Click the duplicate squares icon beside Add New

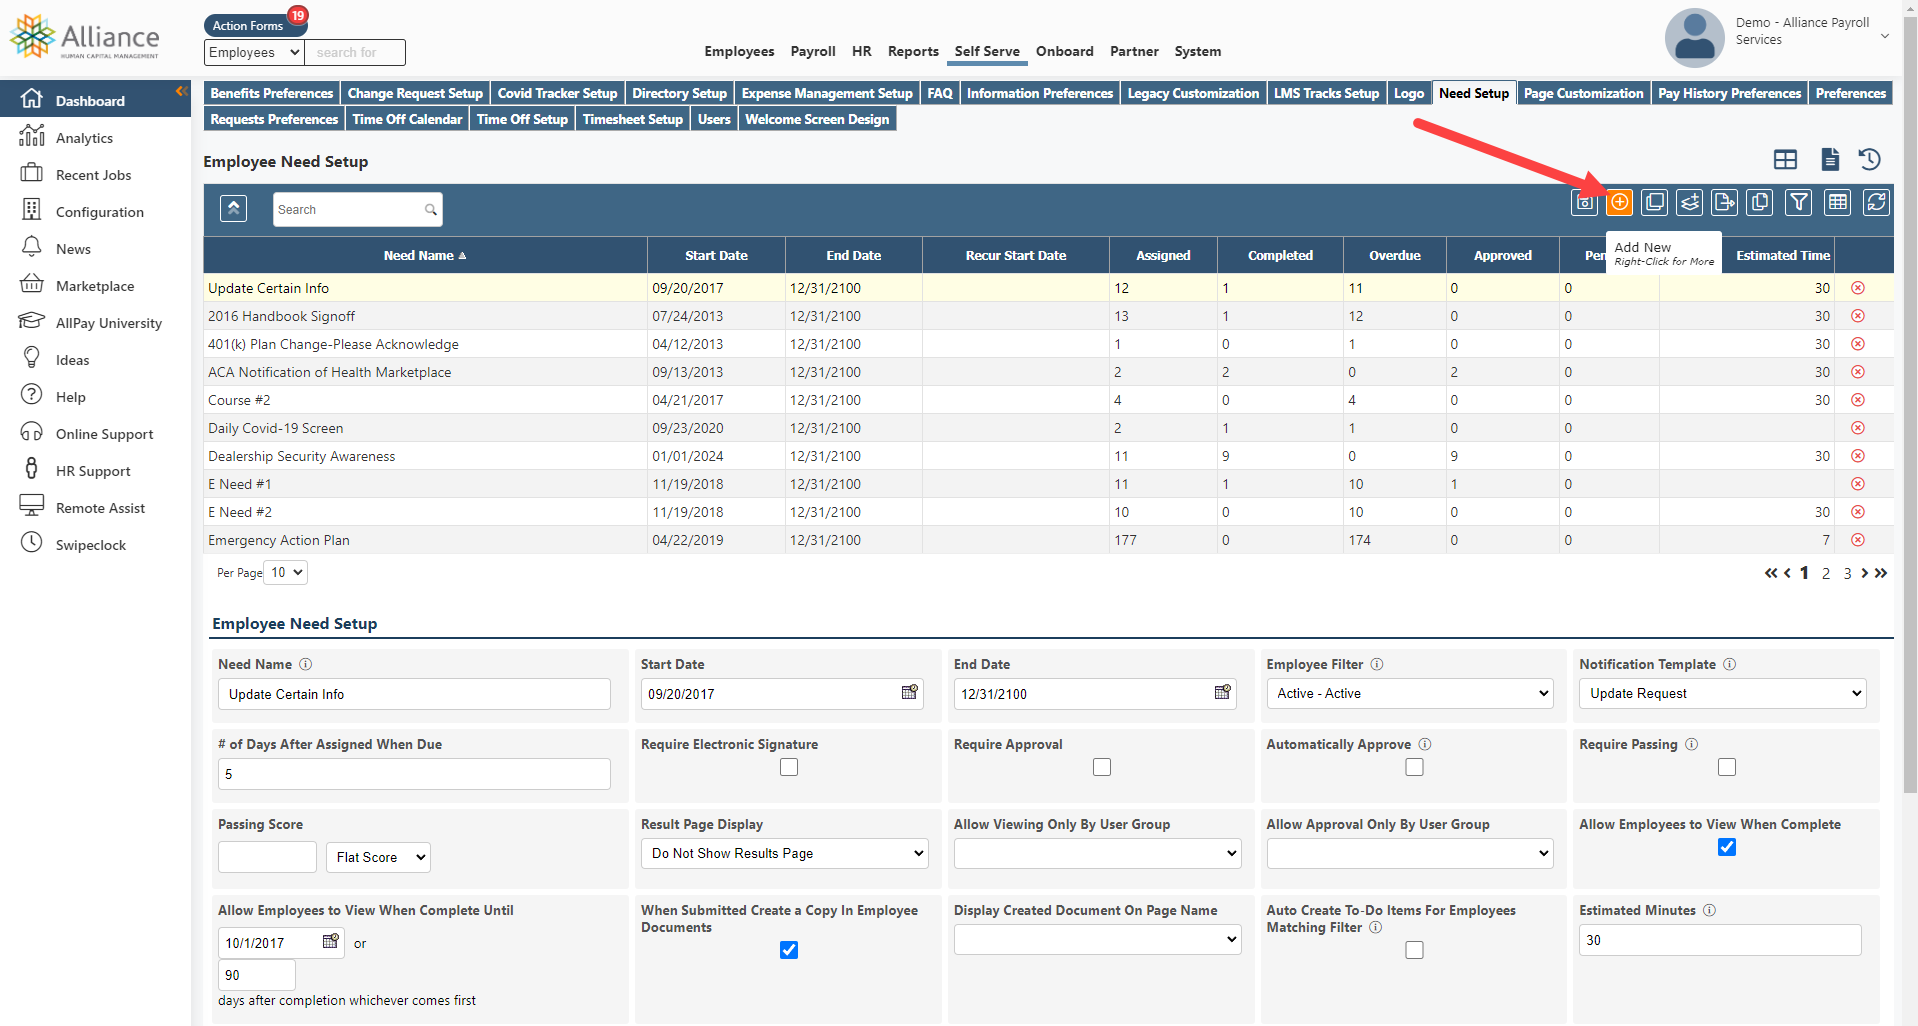tap(1655, 203)
